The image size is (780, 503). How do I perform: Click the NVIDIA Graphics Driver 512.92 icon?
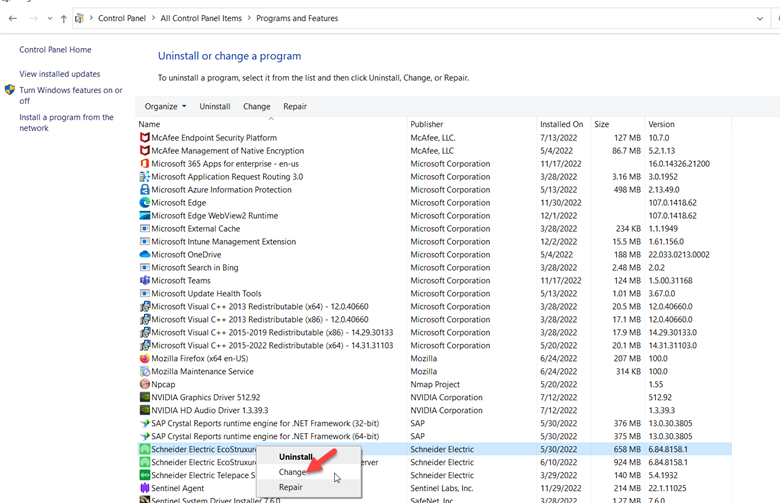(144, 397)
